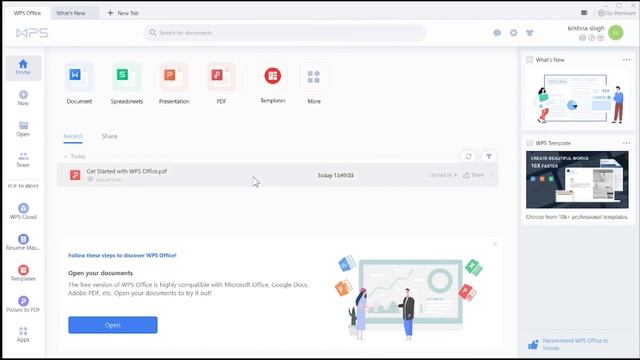Open the PDF tool icon at top
Image resolution: width=640 pixels, height=360 pixels.
click(x=221, y=76)
